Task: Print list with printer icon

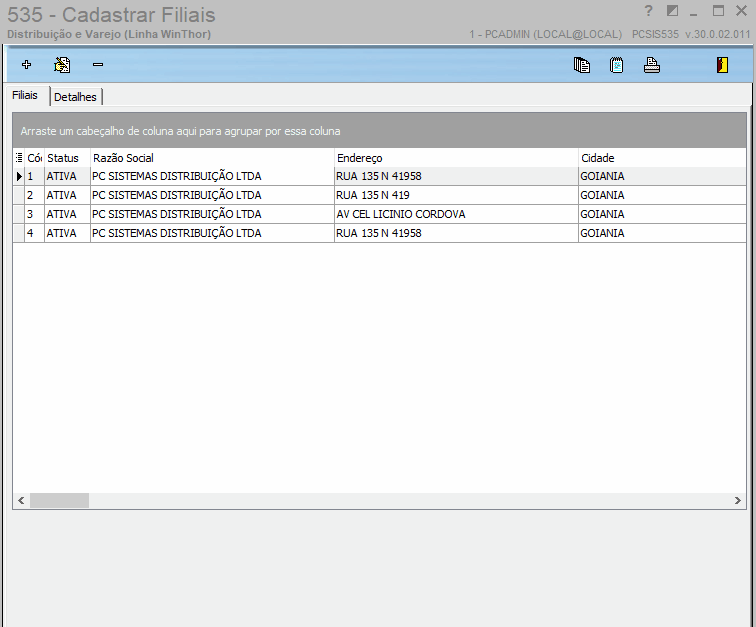Action: point(652,65)
